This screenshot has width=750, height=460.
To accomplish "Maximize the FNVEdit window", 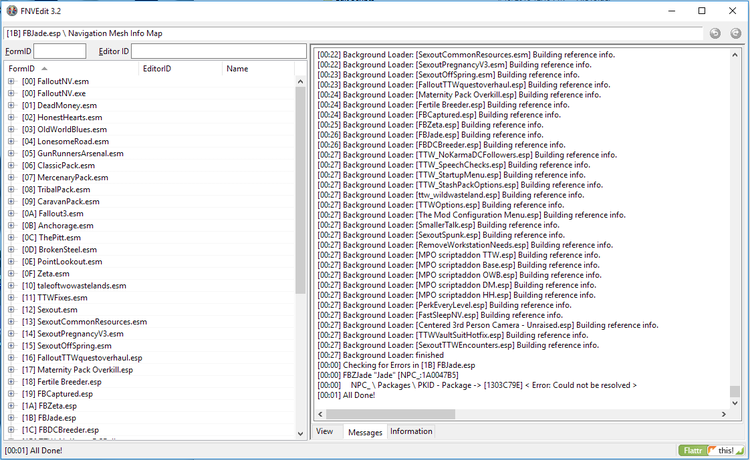I will (702, 11).
